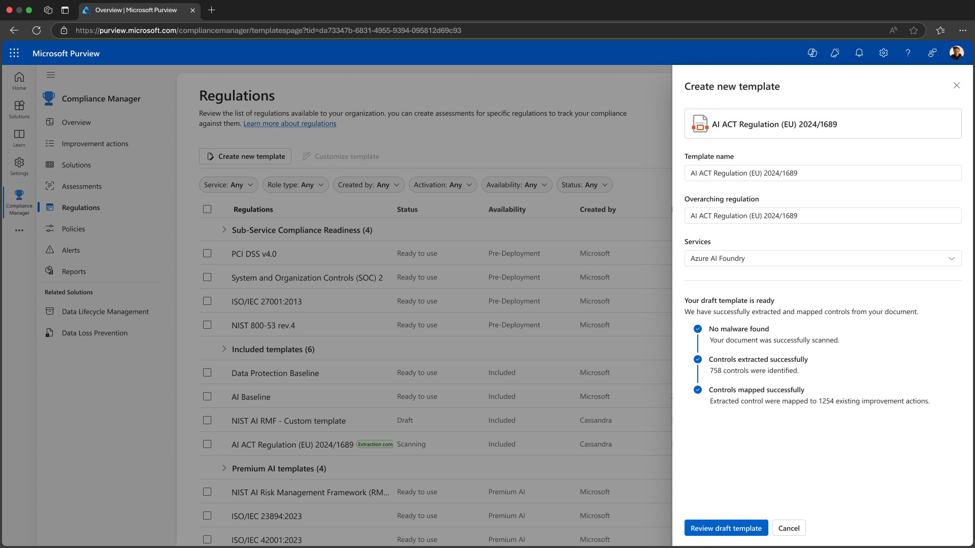Select the PCI DSS v4.0 checkbox
975x548 pixels.
pos(207,253)
